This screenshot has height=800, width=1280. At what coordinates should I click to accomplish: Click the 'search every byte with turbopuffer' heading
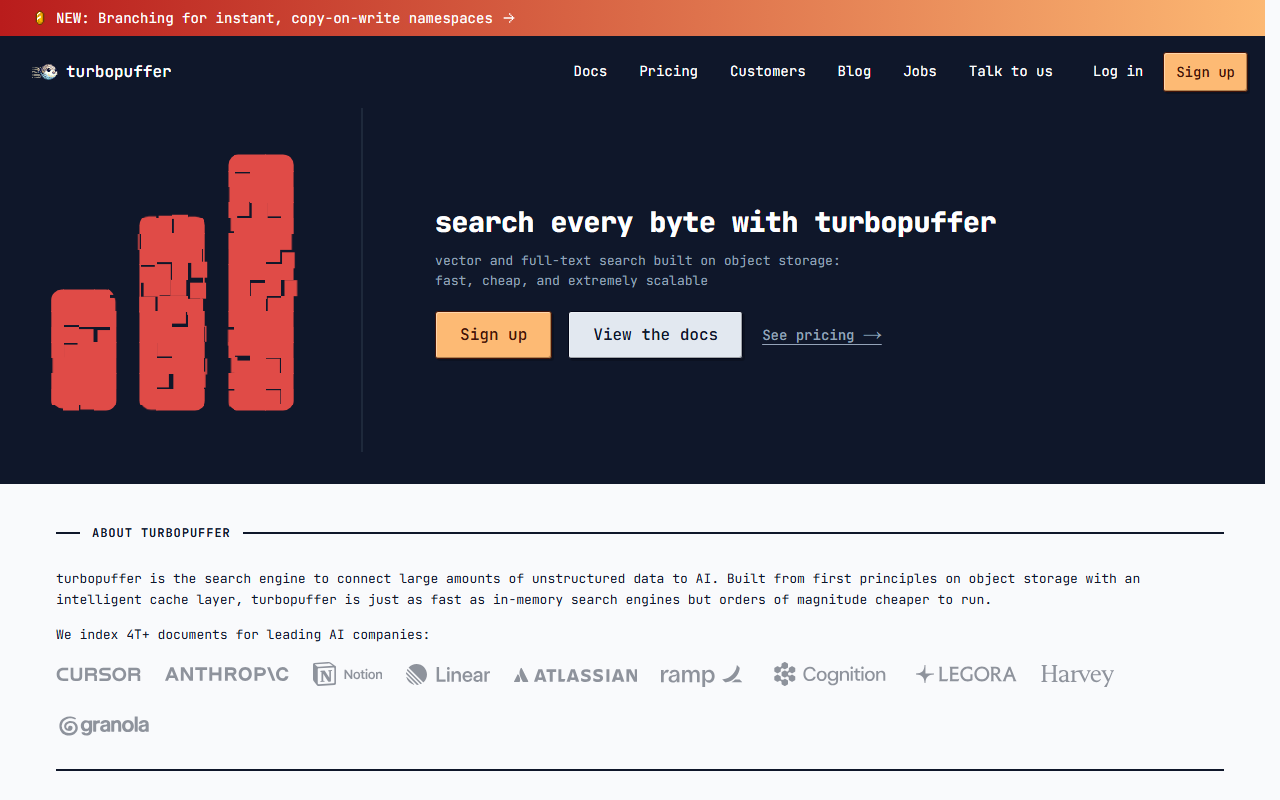point(716,222)
